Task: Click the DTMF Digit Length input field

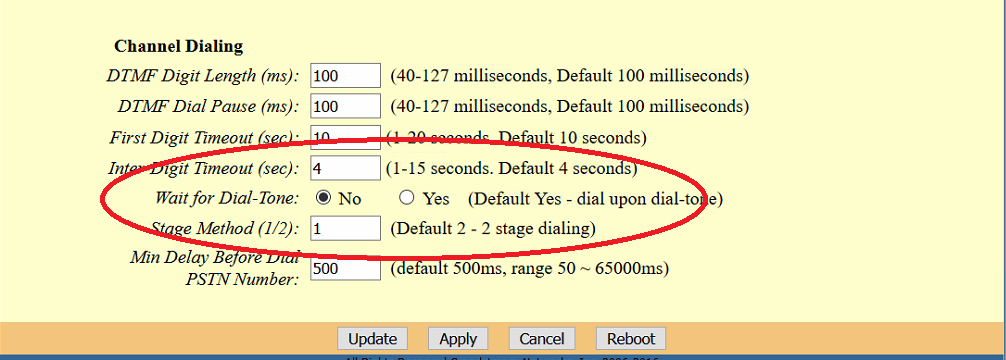Action: pos(346,76)
